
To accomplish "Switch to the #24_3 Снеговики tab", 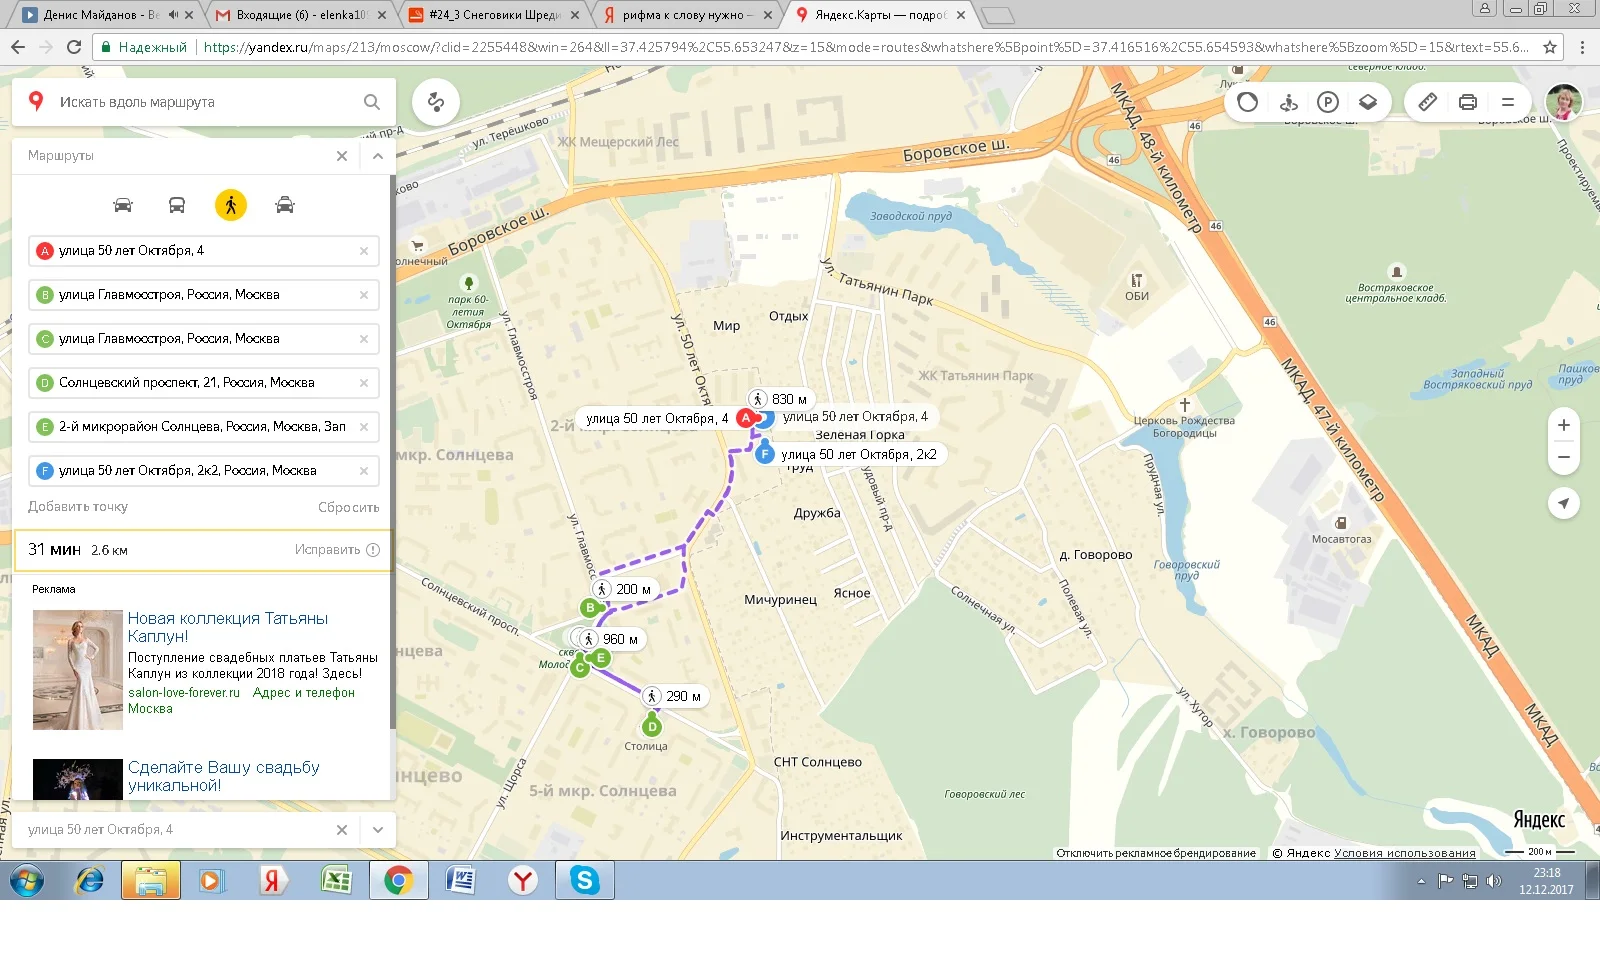I will [x=494, y=15].
